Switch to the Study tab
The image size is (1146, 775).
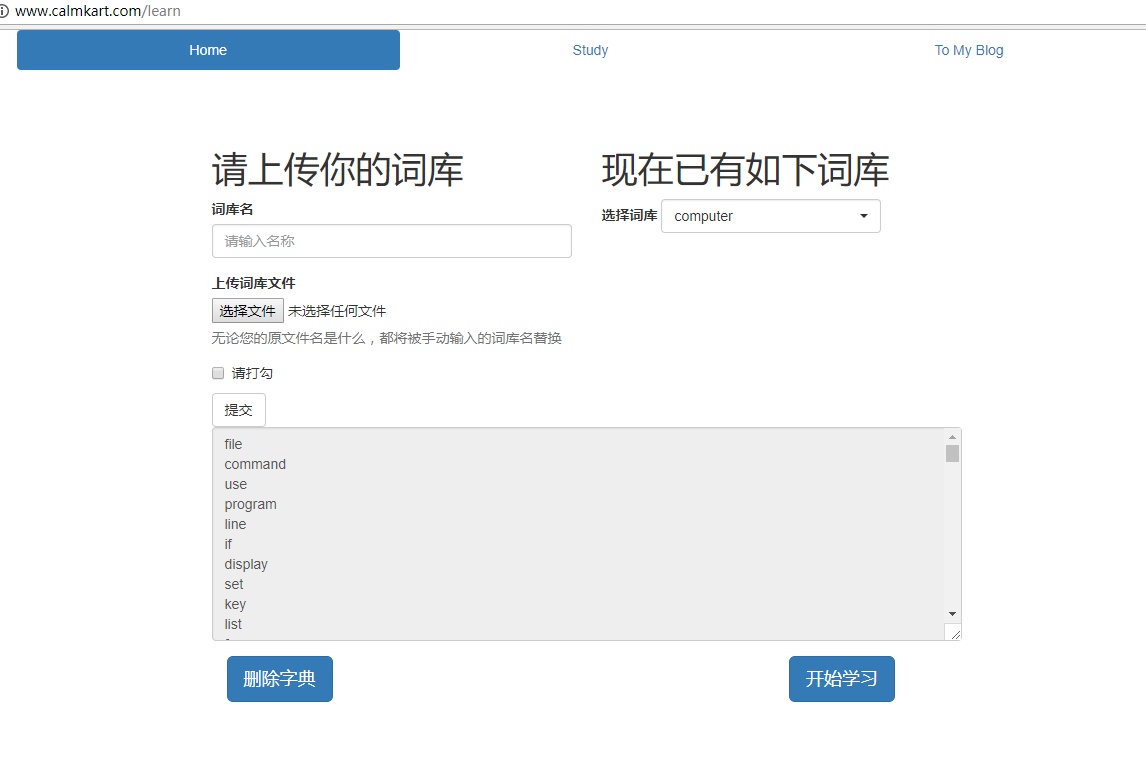(x=590, y=50)
